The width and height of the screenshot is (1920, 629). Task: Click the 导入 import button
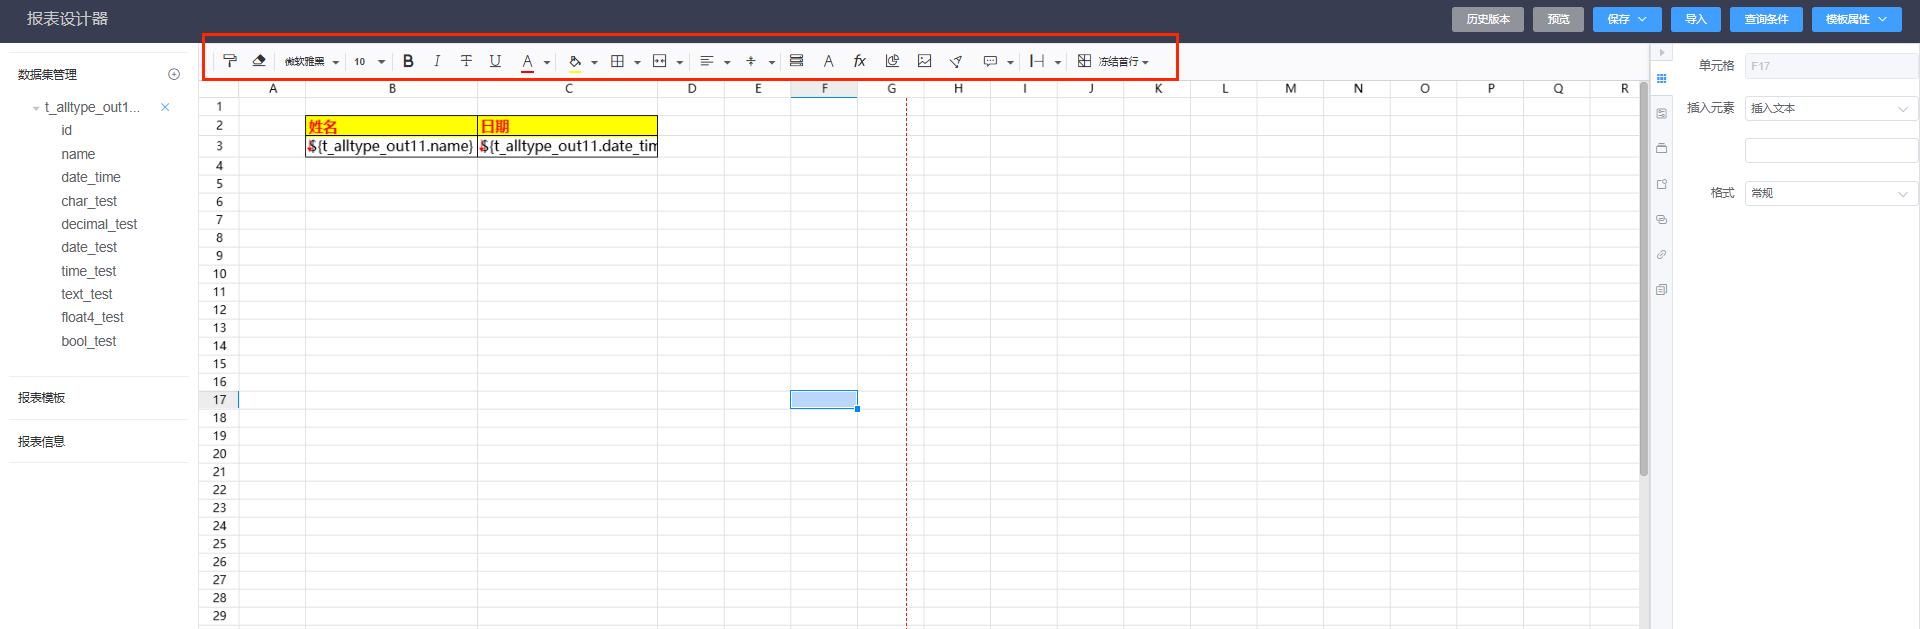tap(1696, 19)
